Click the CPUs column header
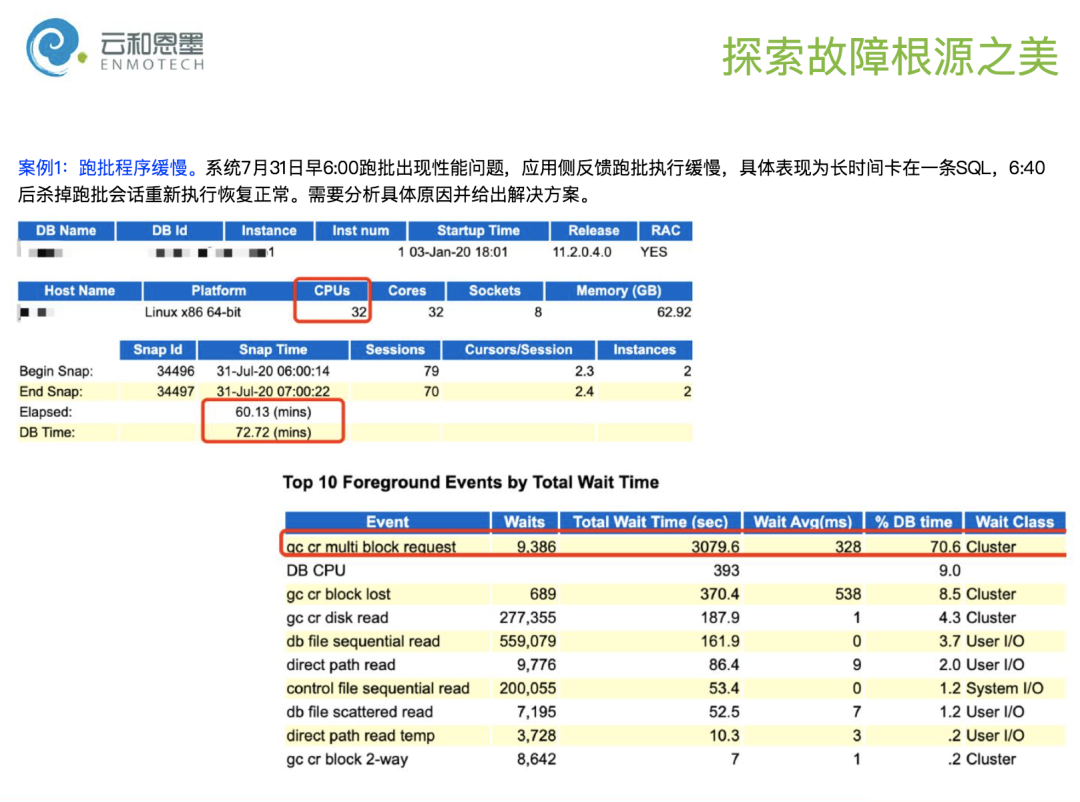This screenshot has width=1080, height=802. (x=332, y=291)
